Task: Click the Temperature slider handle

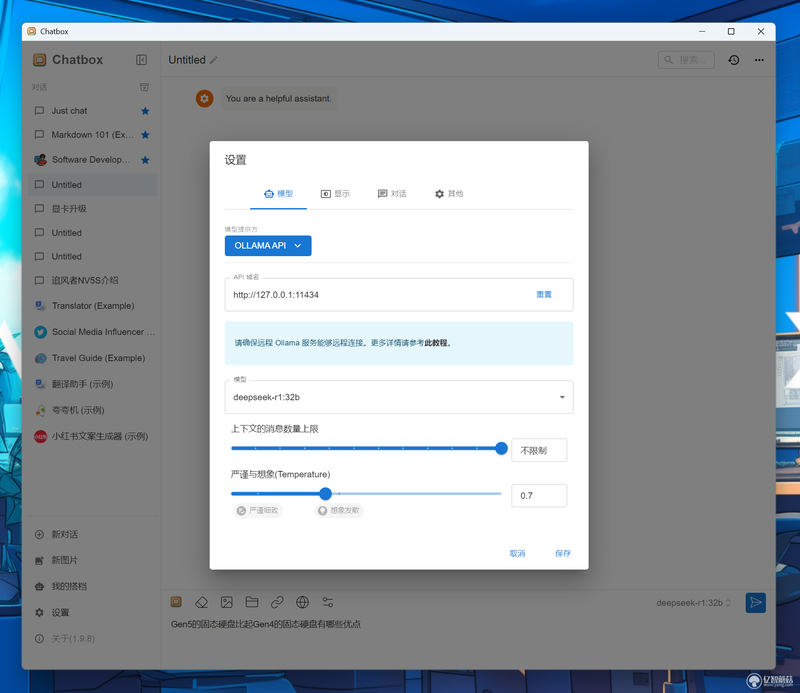Action: 326,493
